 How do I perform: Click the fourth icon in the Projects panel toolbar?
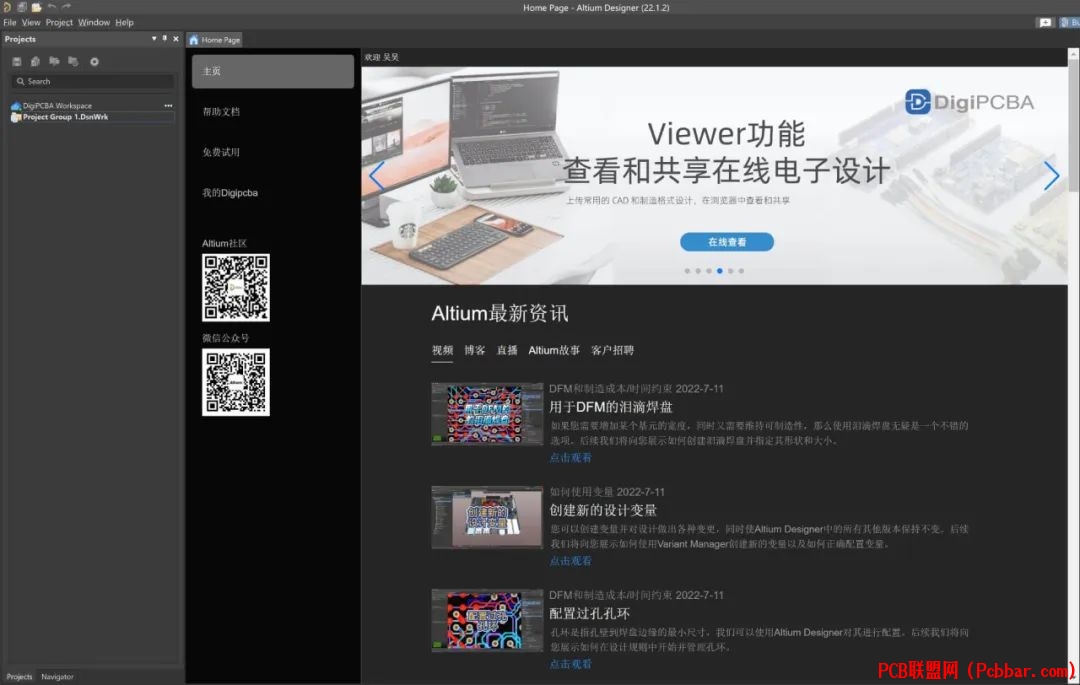73,61
